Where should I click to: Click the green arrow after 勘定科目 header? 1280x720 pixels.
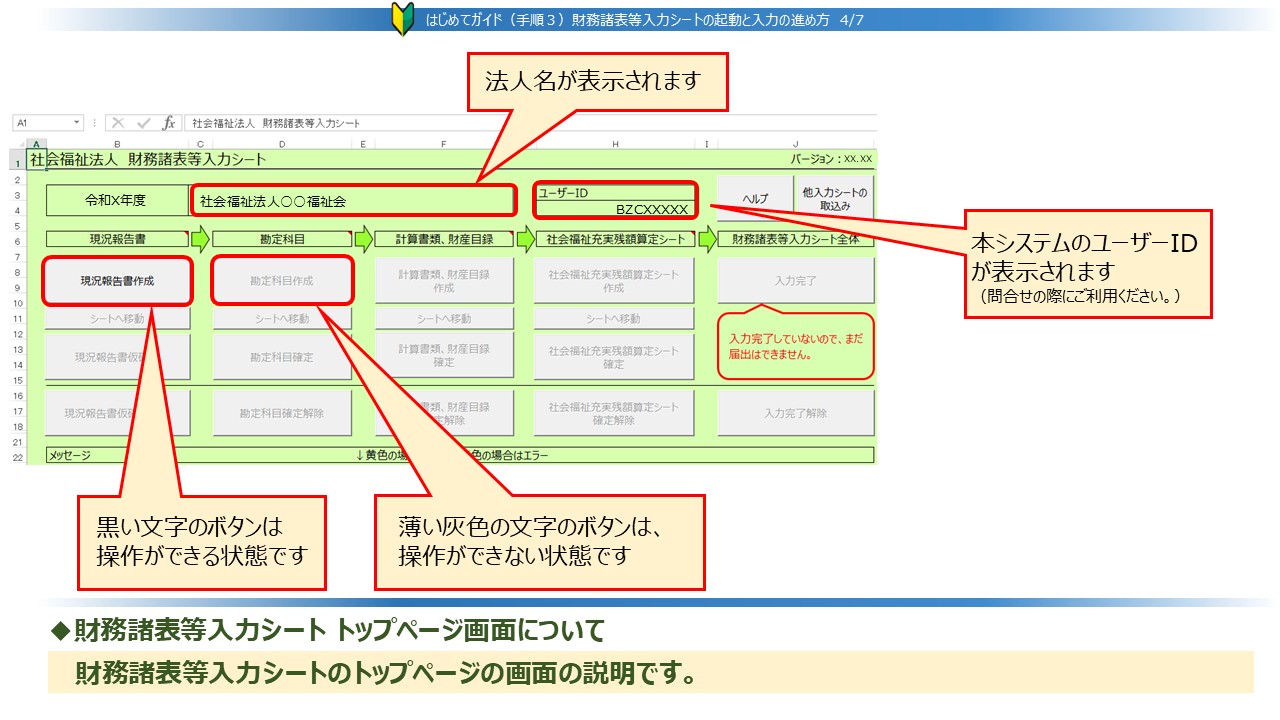[363, 240]
